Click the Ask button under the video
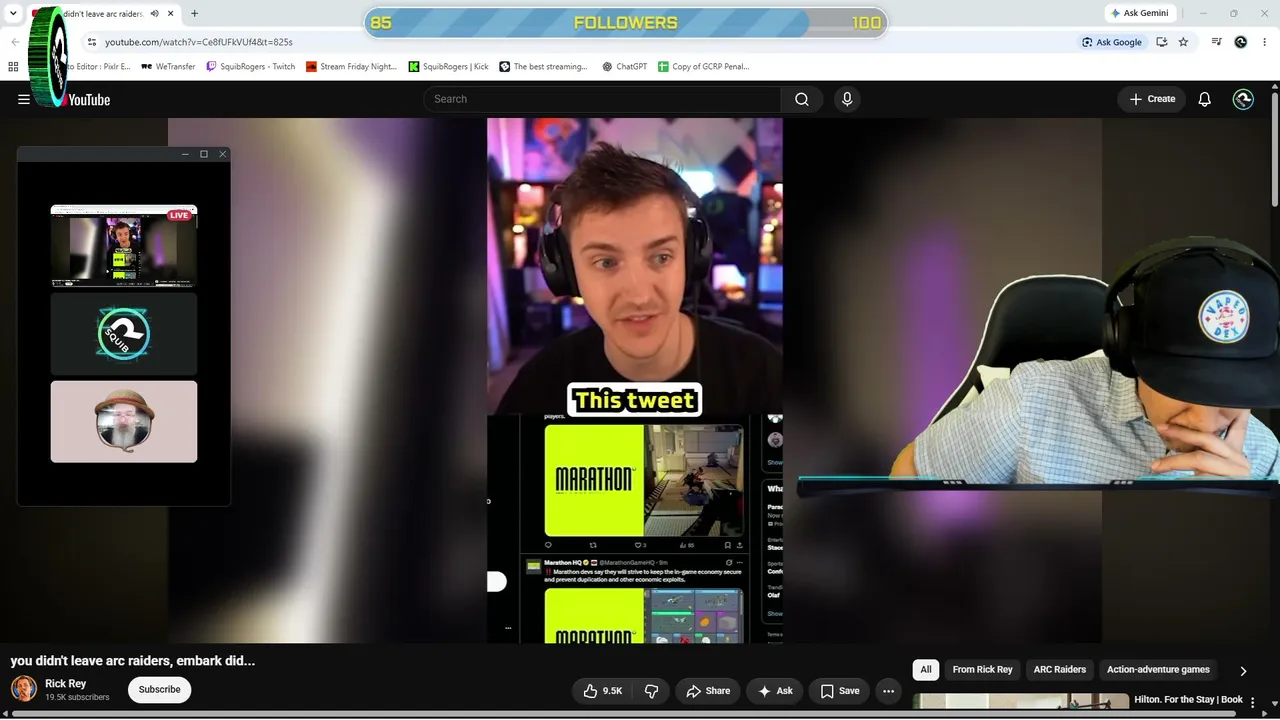The width and height of the screenshot is (1280, 720). [x=775, y=691]
